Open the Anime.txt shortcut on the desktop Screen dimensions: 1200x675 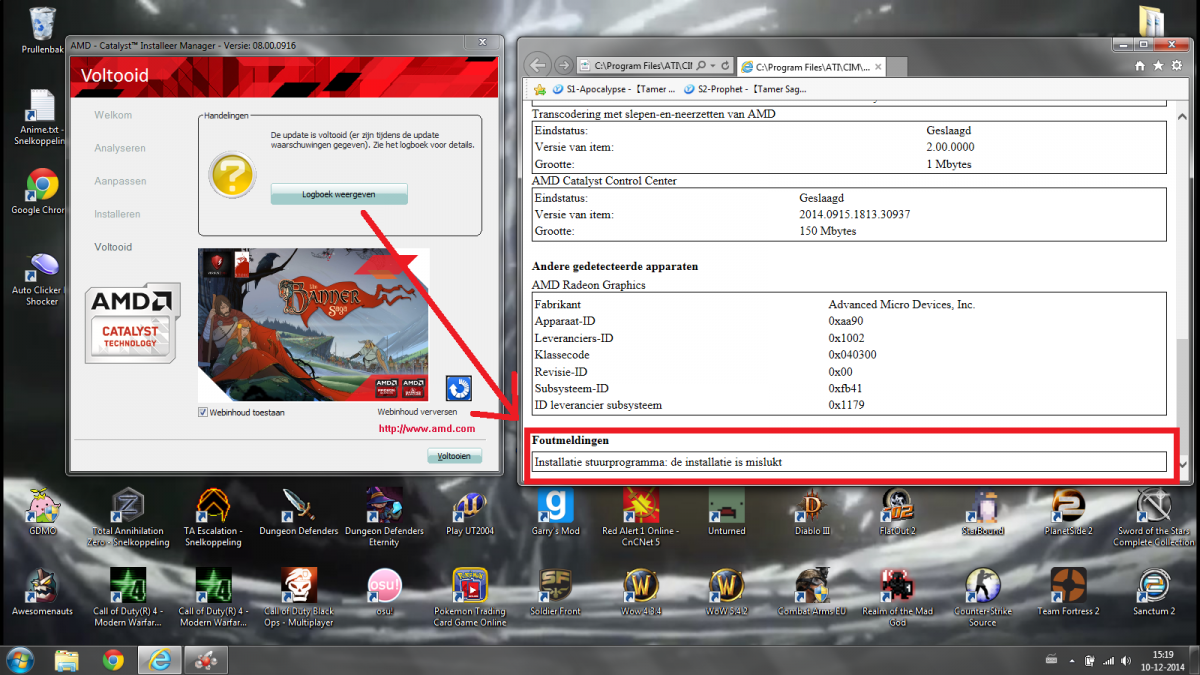pyautogui.click(x=42, y=117)
